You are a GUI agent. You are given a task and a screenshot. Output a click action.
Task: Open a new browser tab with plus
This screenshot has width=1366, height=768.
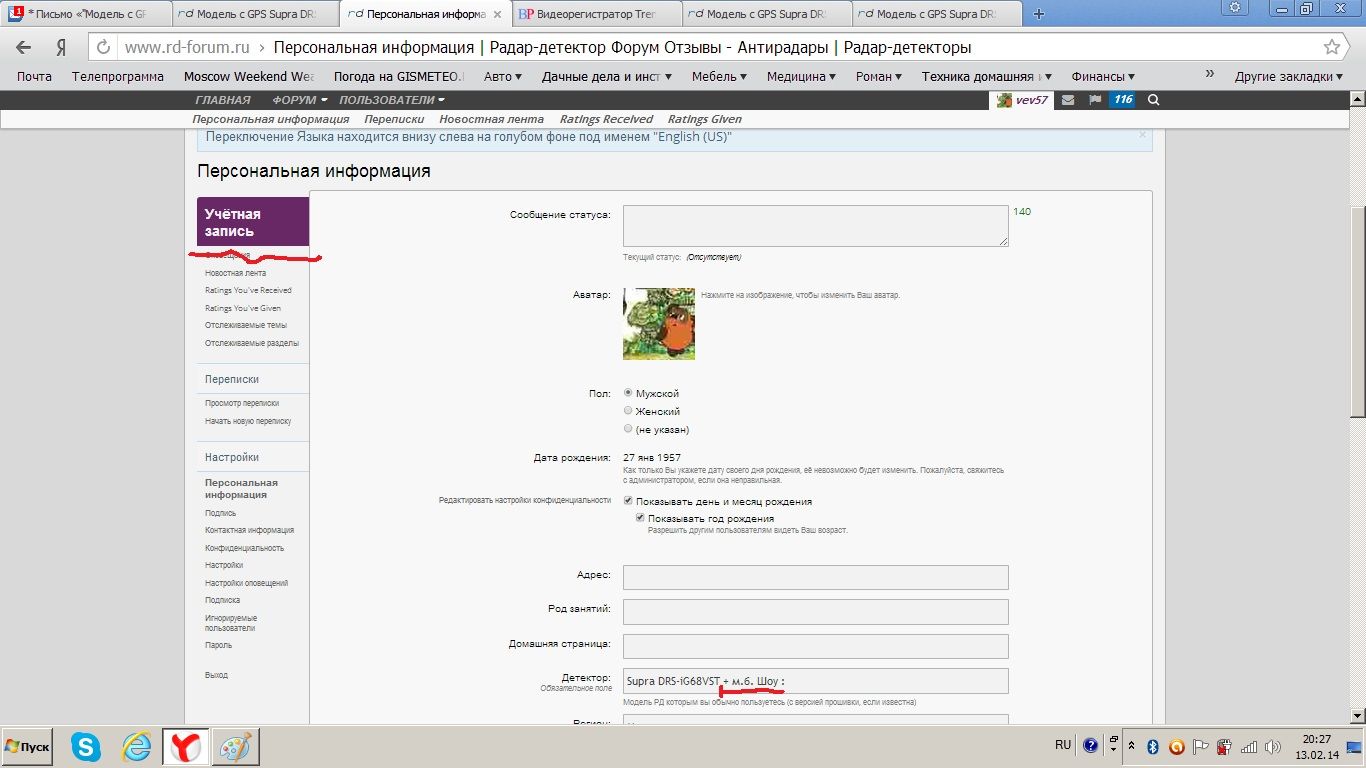(1039, 14)
